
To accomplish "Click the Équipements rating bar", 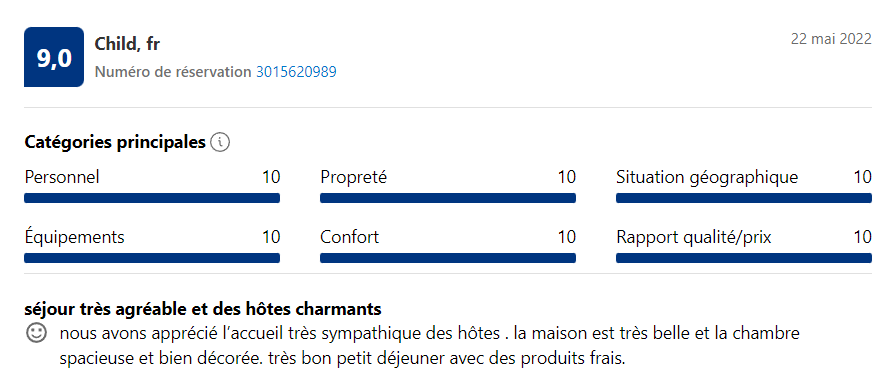I will coord(152,258).
